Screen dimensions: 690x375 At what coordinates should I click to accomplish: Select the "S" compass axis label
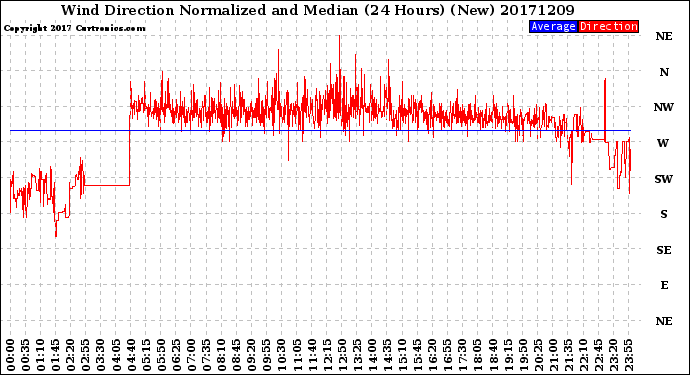[664, 214]
